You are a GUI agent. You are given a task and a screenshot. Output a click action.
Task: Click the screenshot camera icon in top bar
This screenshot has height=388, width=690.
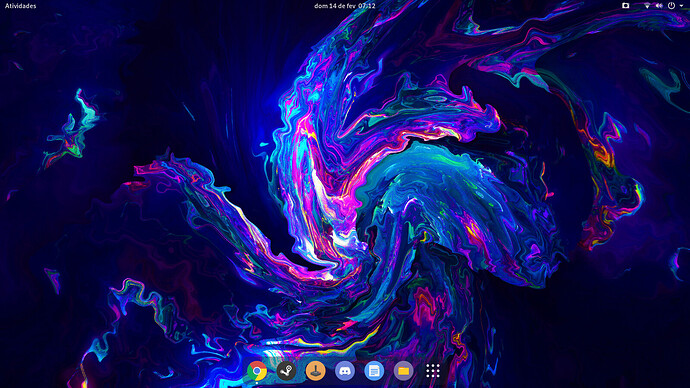625,6
